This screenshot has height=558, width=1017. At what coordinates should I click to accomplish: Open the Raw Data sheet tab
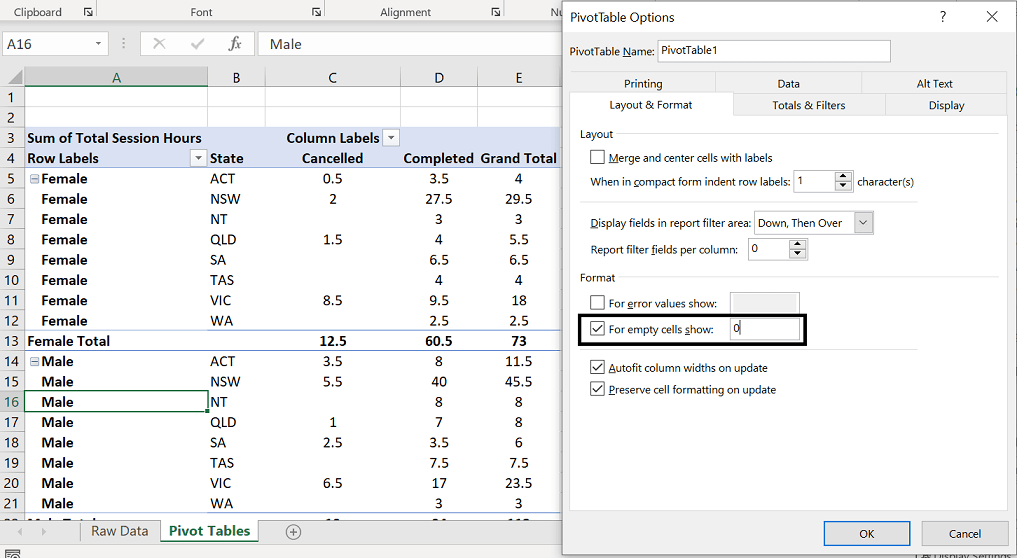pos(119,531)
